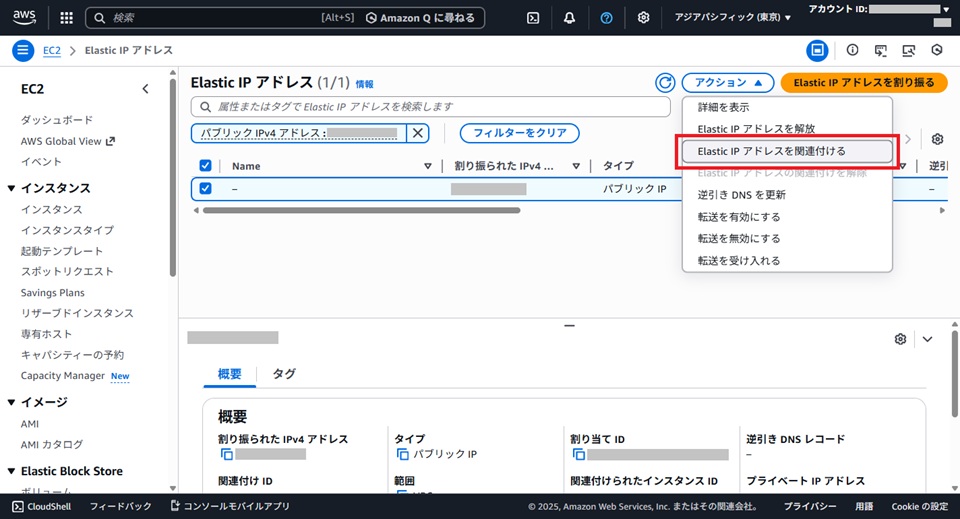Choose 転送を無効にする menu item
960x519 pixels.
coord(787,239)
